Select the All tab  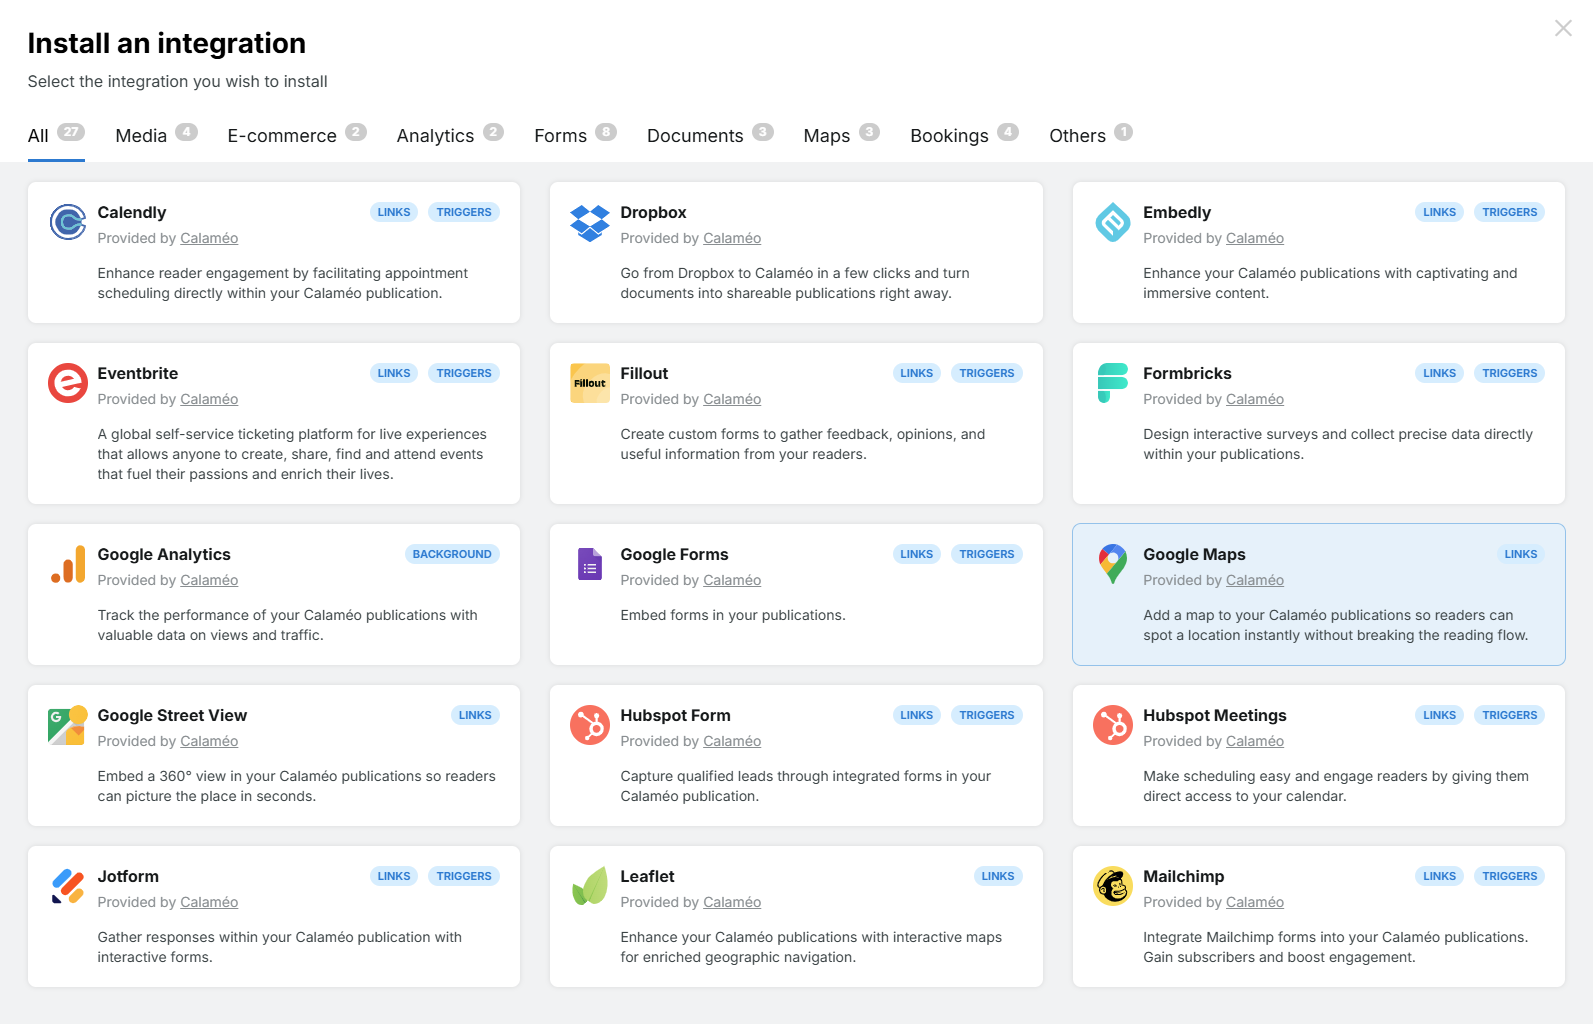[x=56, y=136]
